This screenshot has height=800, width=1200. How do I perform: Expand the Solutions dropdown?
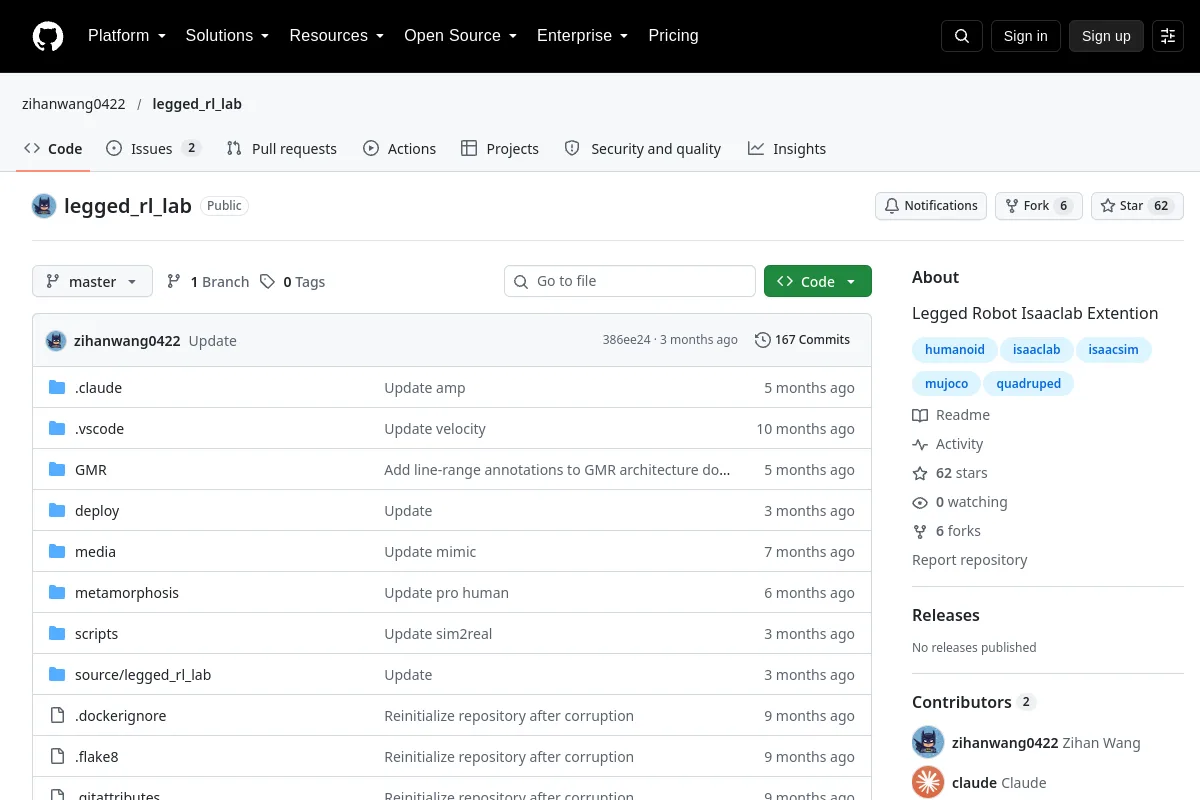tap(228, 36)
